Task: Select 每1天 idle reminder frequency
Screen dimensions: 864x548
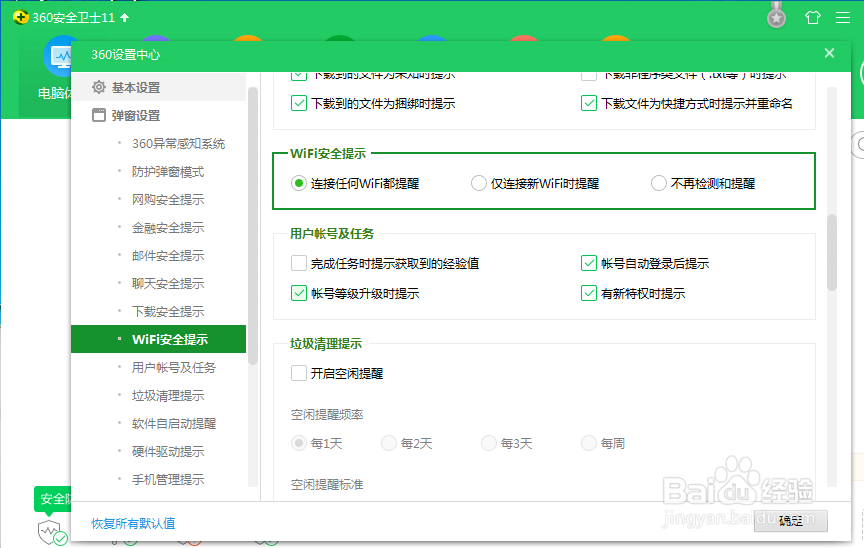Action: point(299,443)
